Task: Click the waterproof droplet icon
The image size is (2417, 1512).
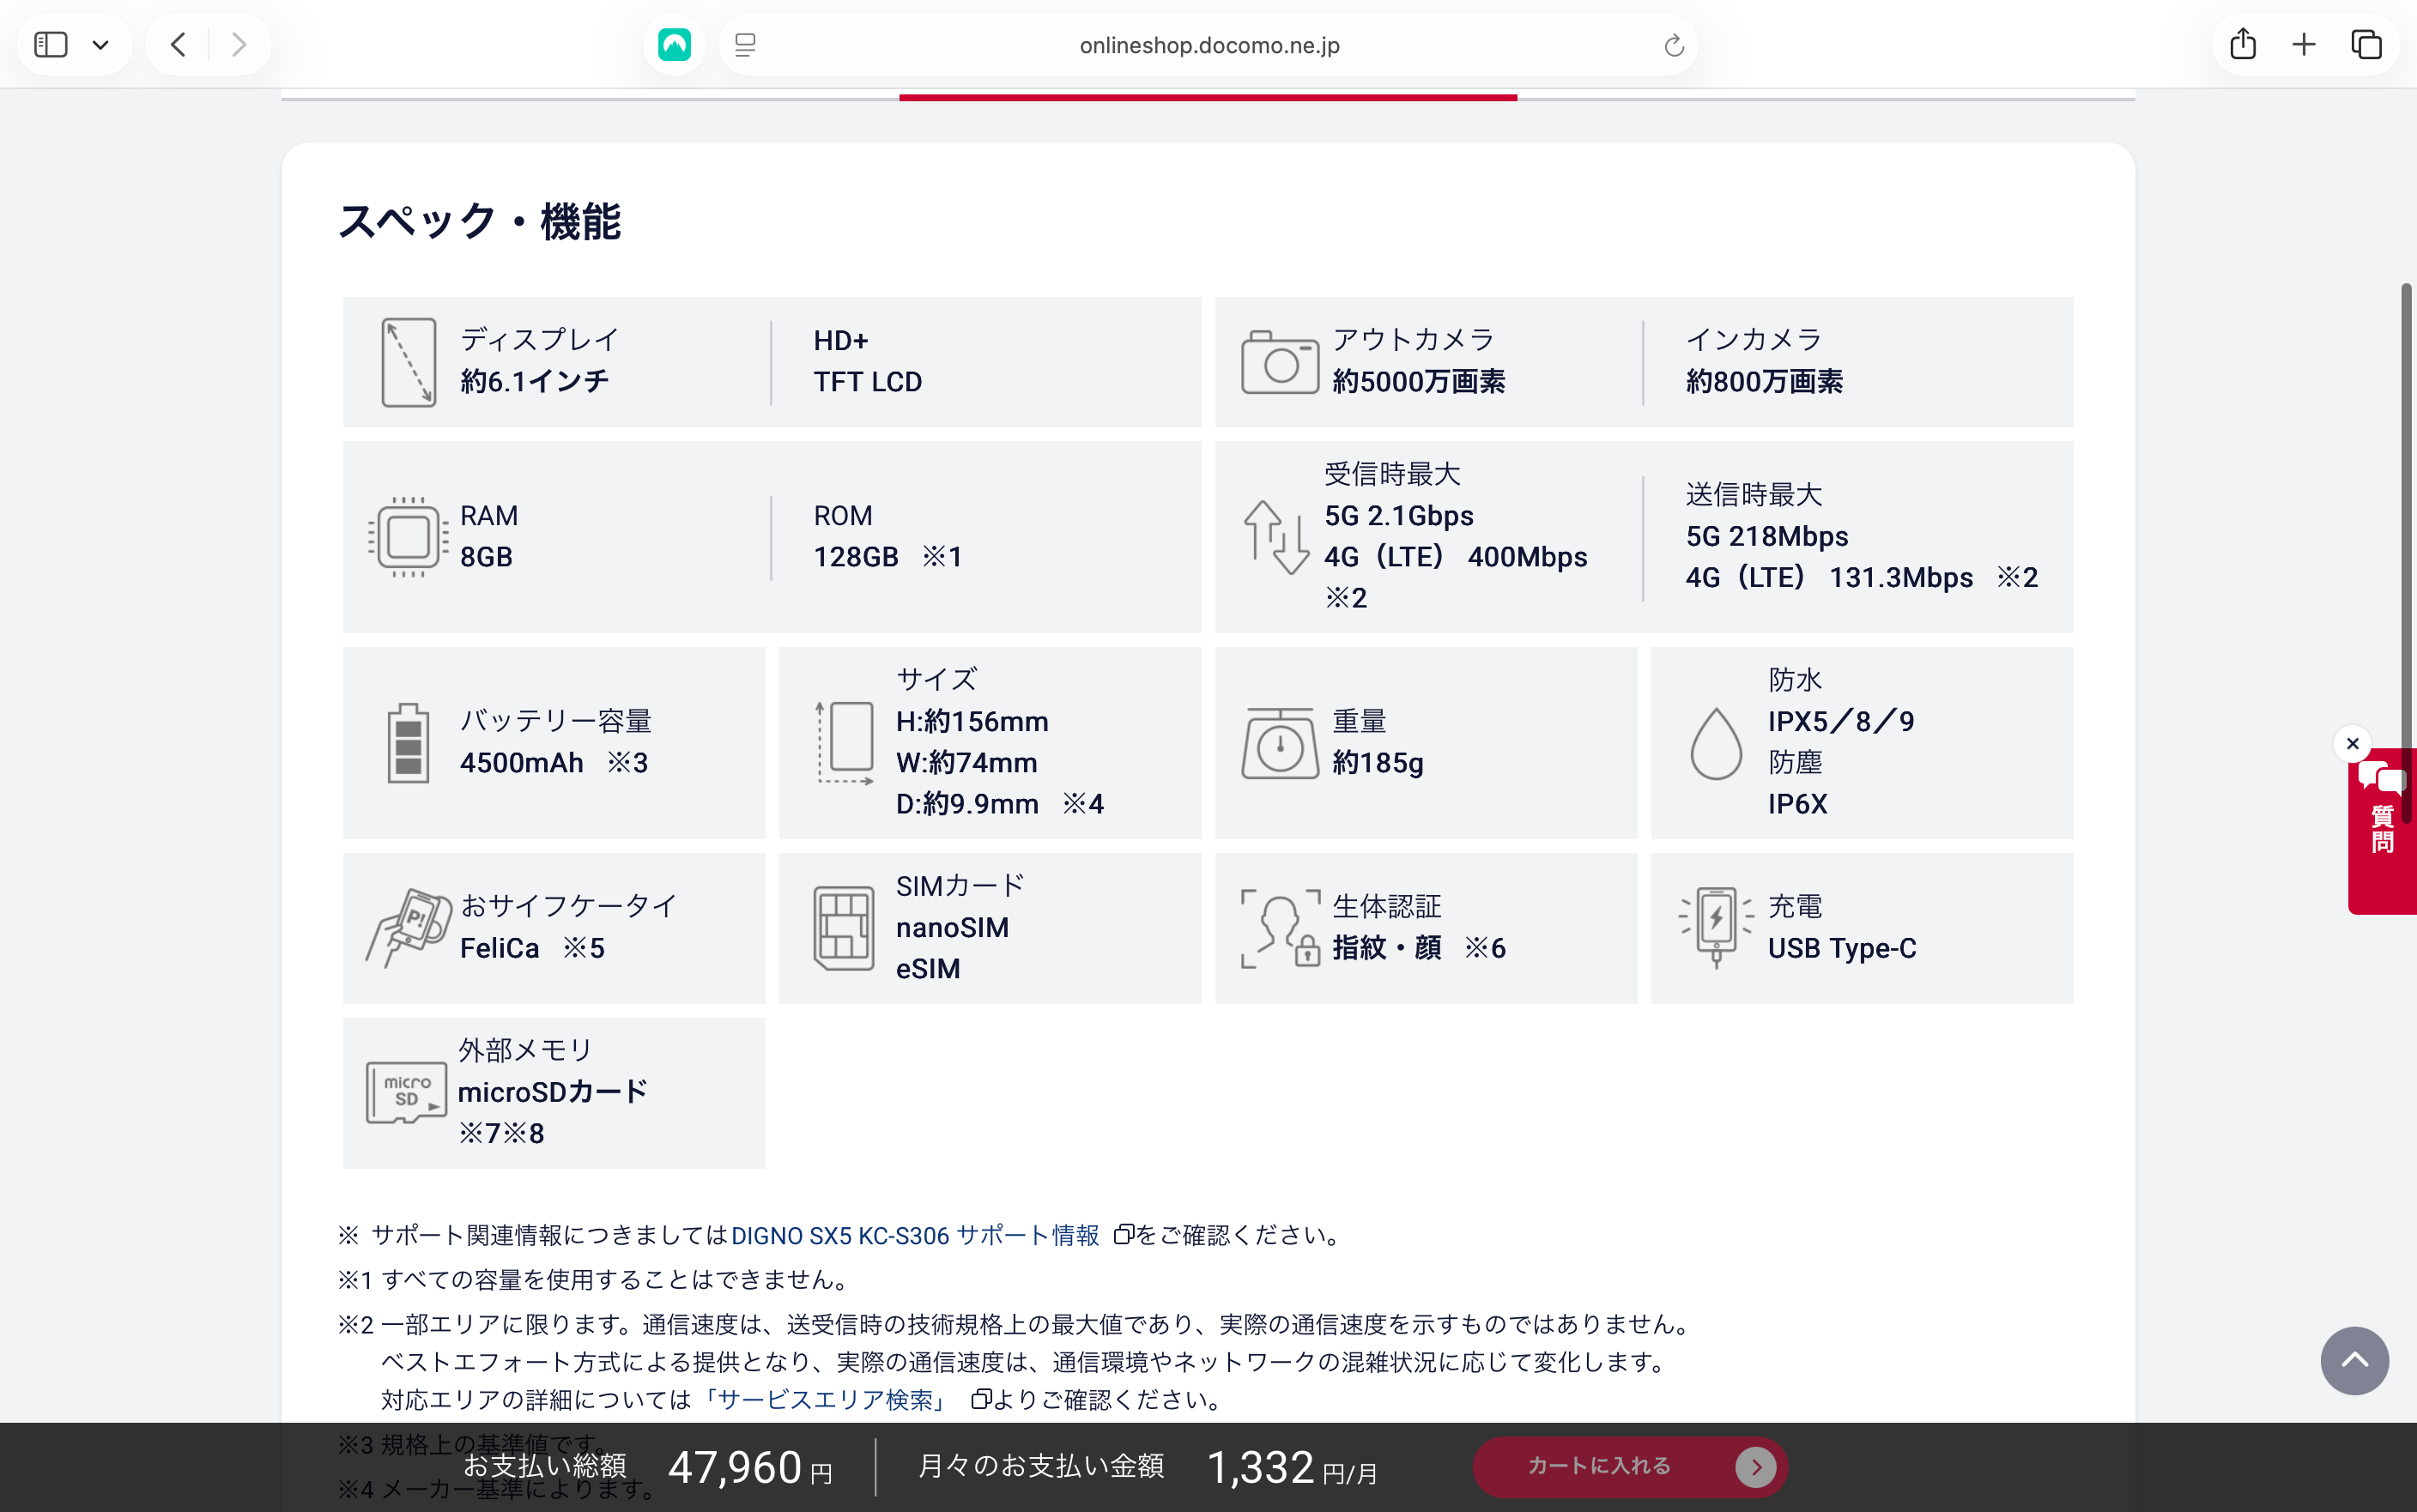Action: coord(1716,742)
